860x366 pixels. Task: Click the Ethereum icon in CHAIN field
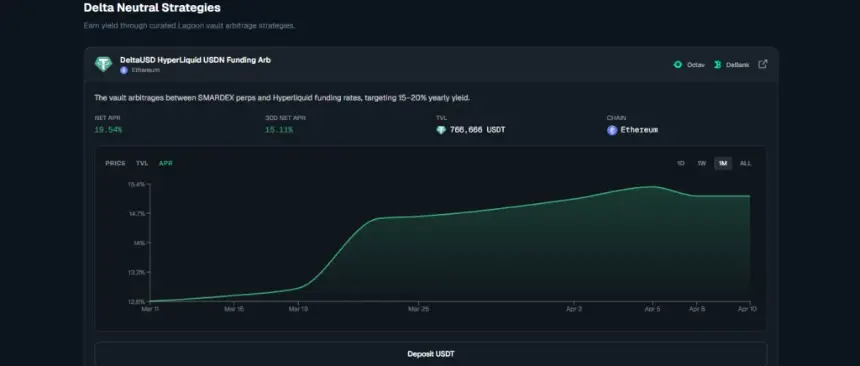[x=612, y=130]
